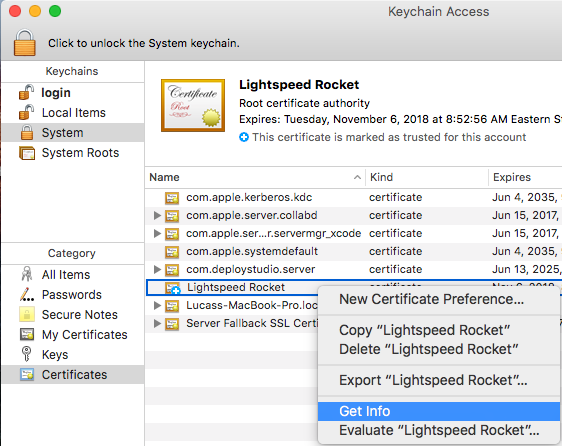
Task: Click the green zoom window button
Action: click(x=55, y=11)
